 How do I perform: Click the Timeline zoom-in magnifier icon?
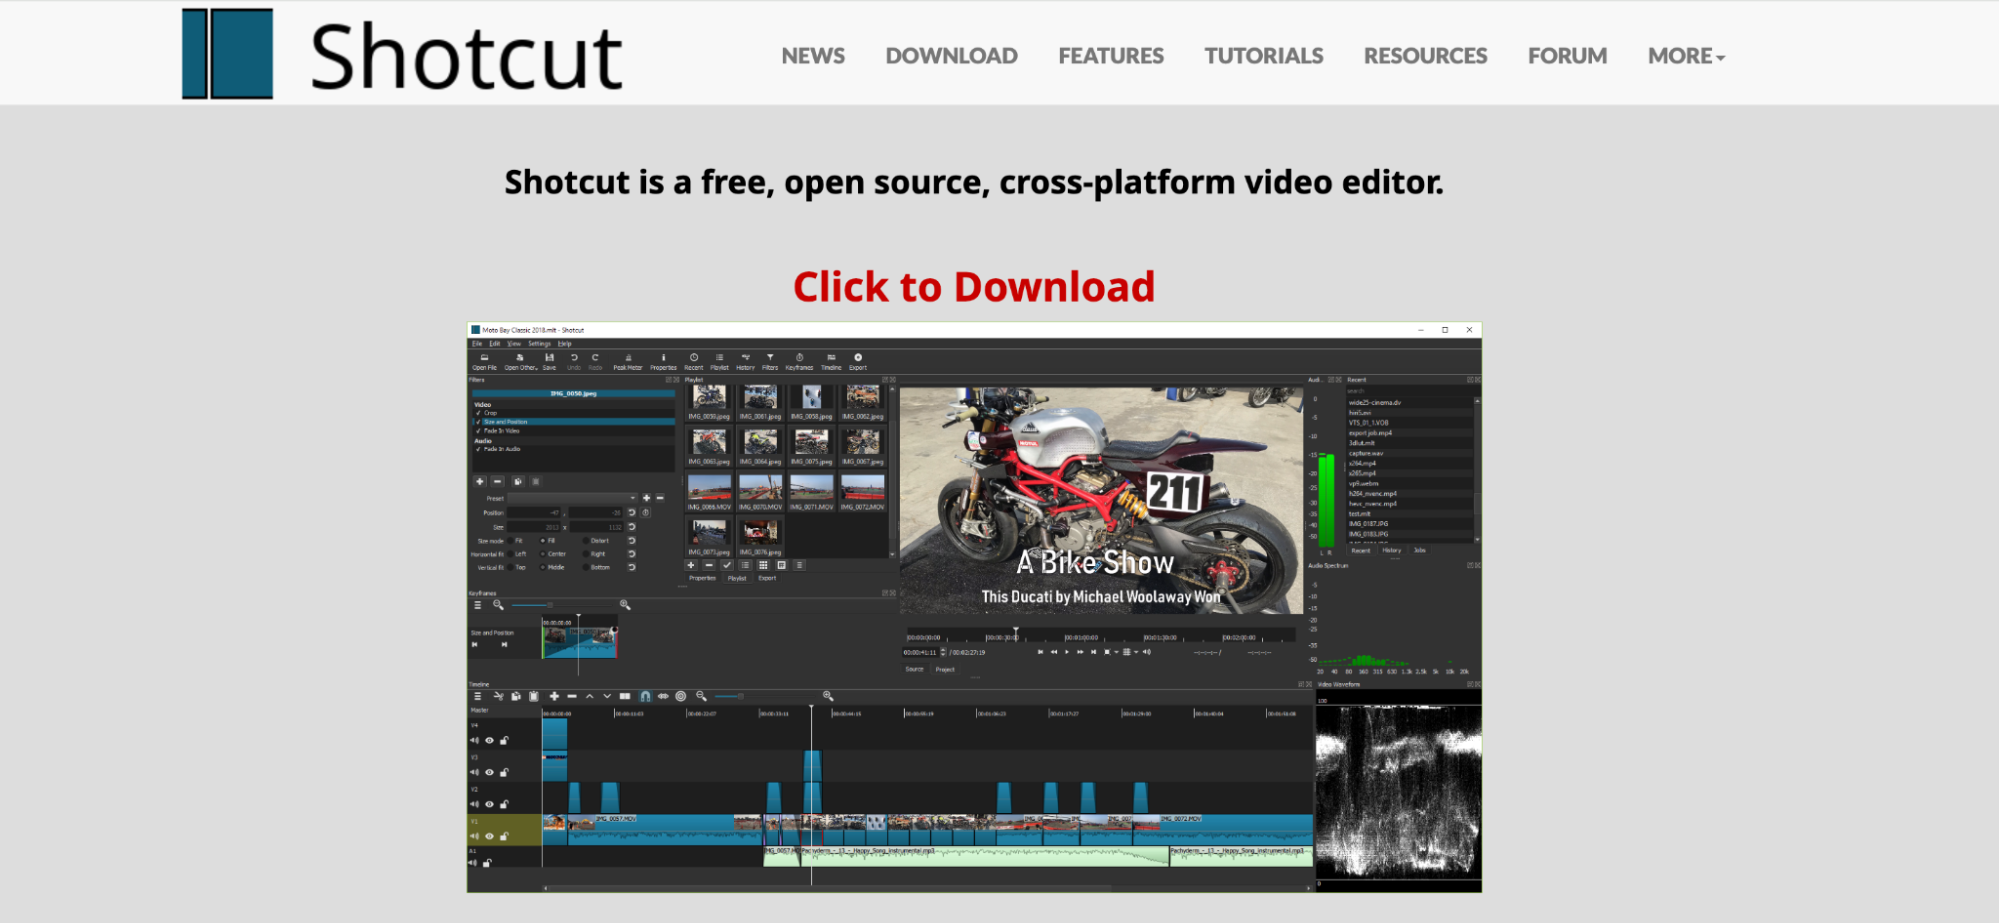828,696
